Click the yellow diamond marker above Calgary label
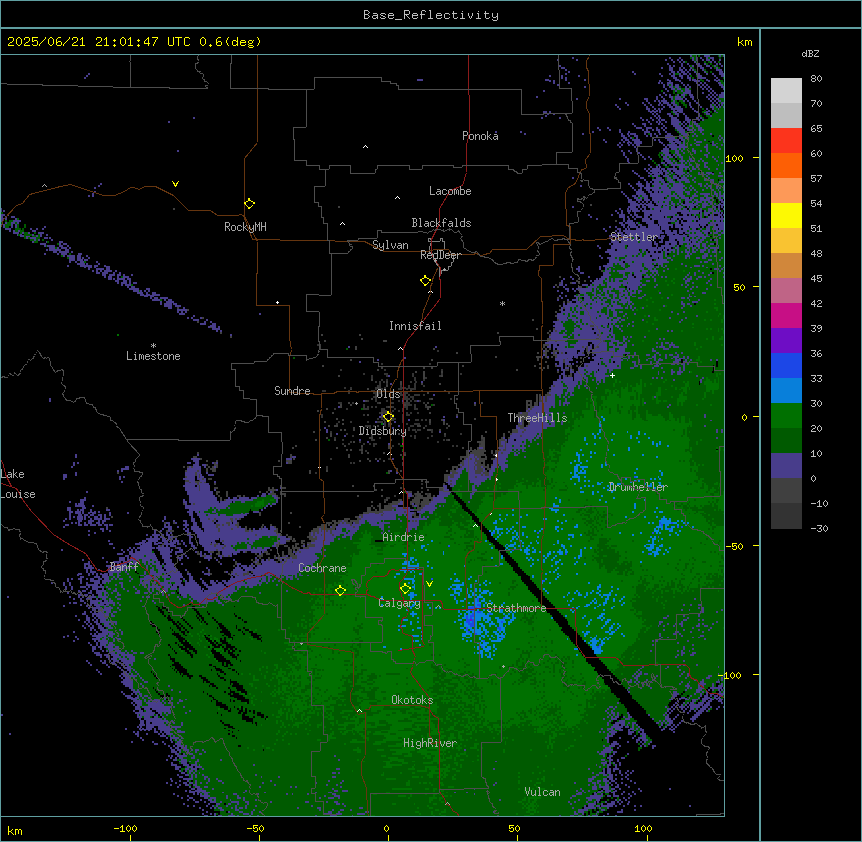 [405, 589]
